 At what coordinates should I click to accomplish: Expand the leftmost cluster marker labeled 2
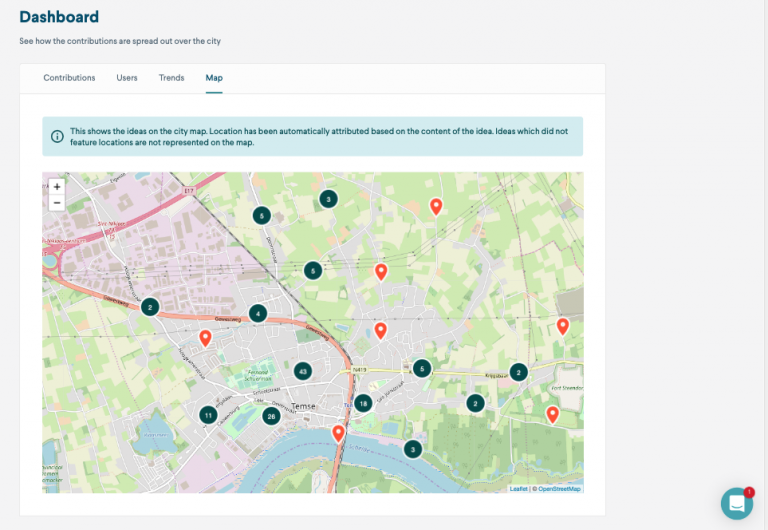(x=150, y=307)
